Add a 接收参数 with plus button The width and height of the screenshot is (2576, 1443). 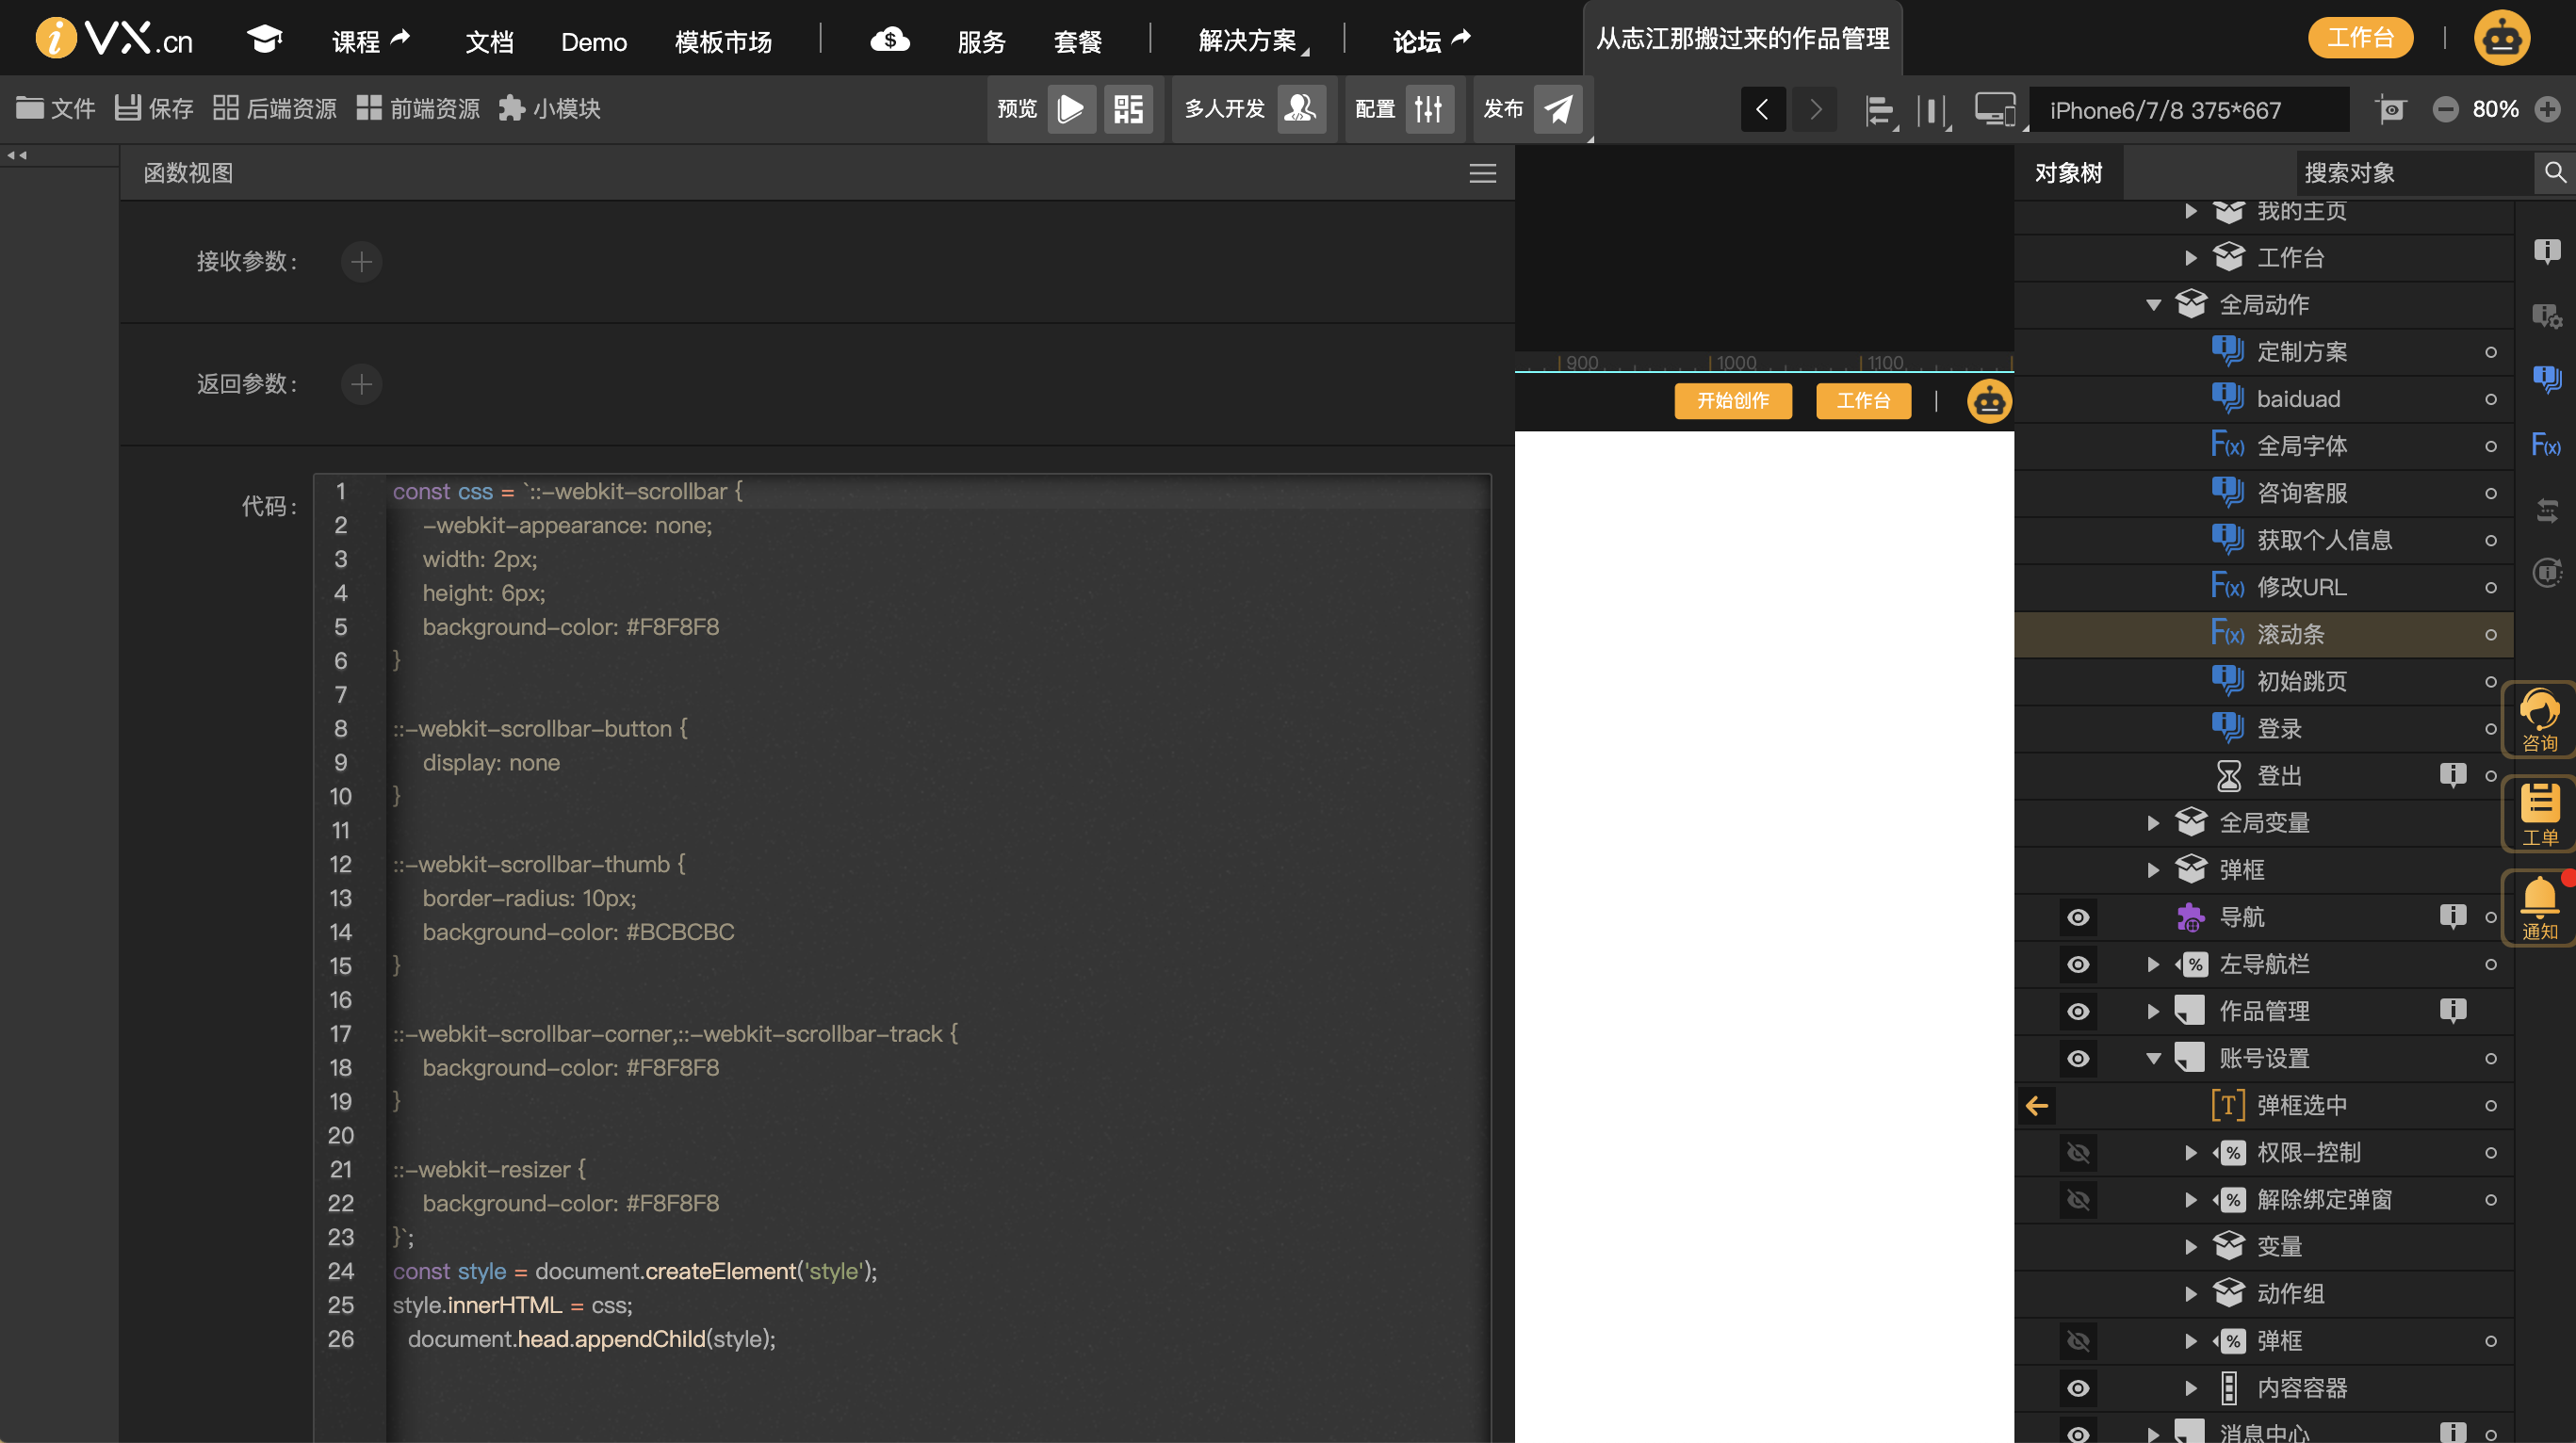click(361, 262)
